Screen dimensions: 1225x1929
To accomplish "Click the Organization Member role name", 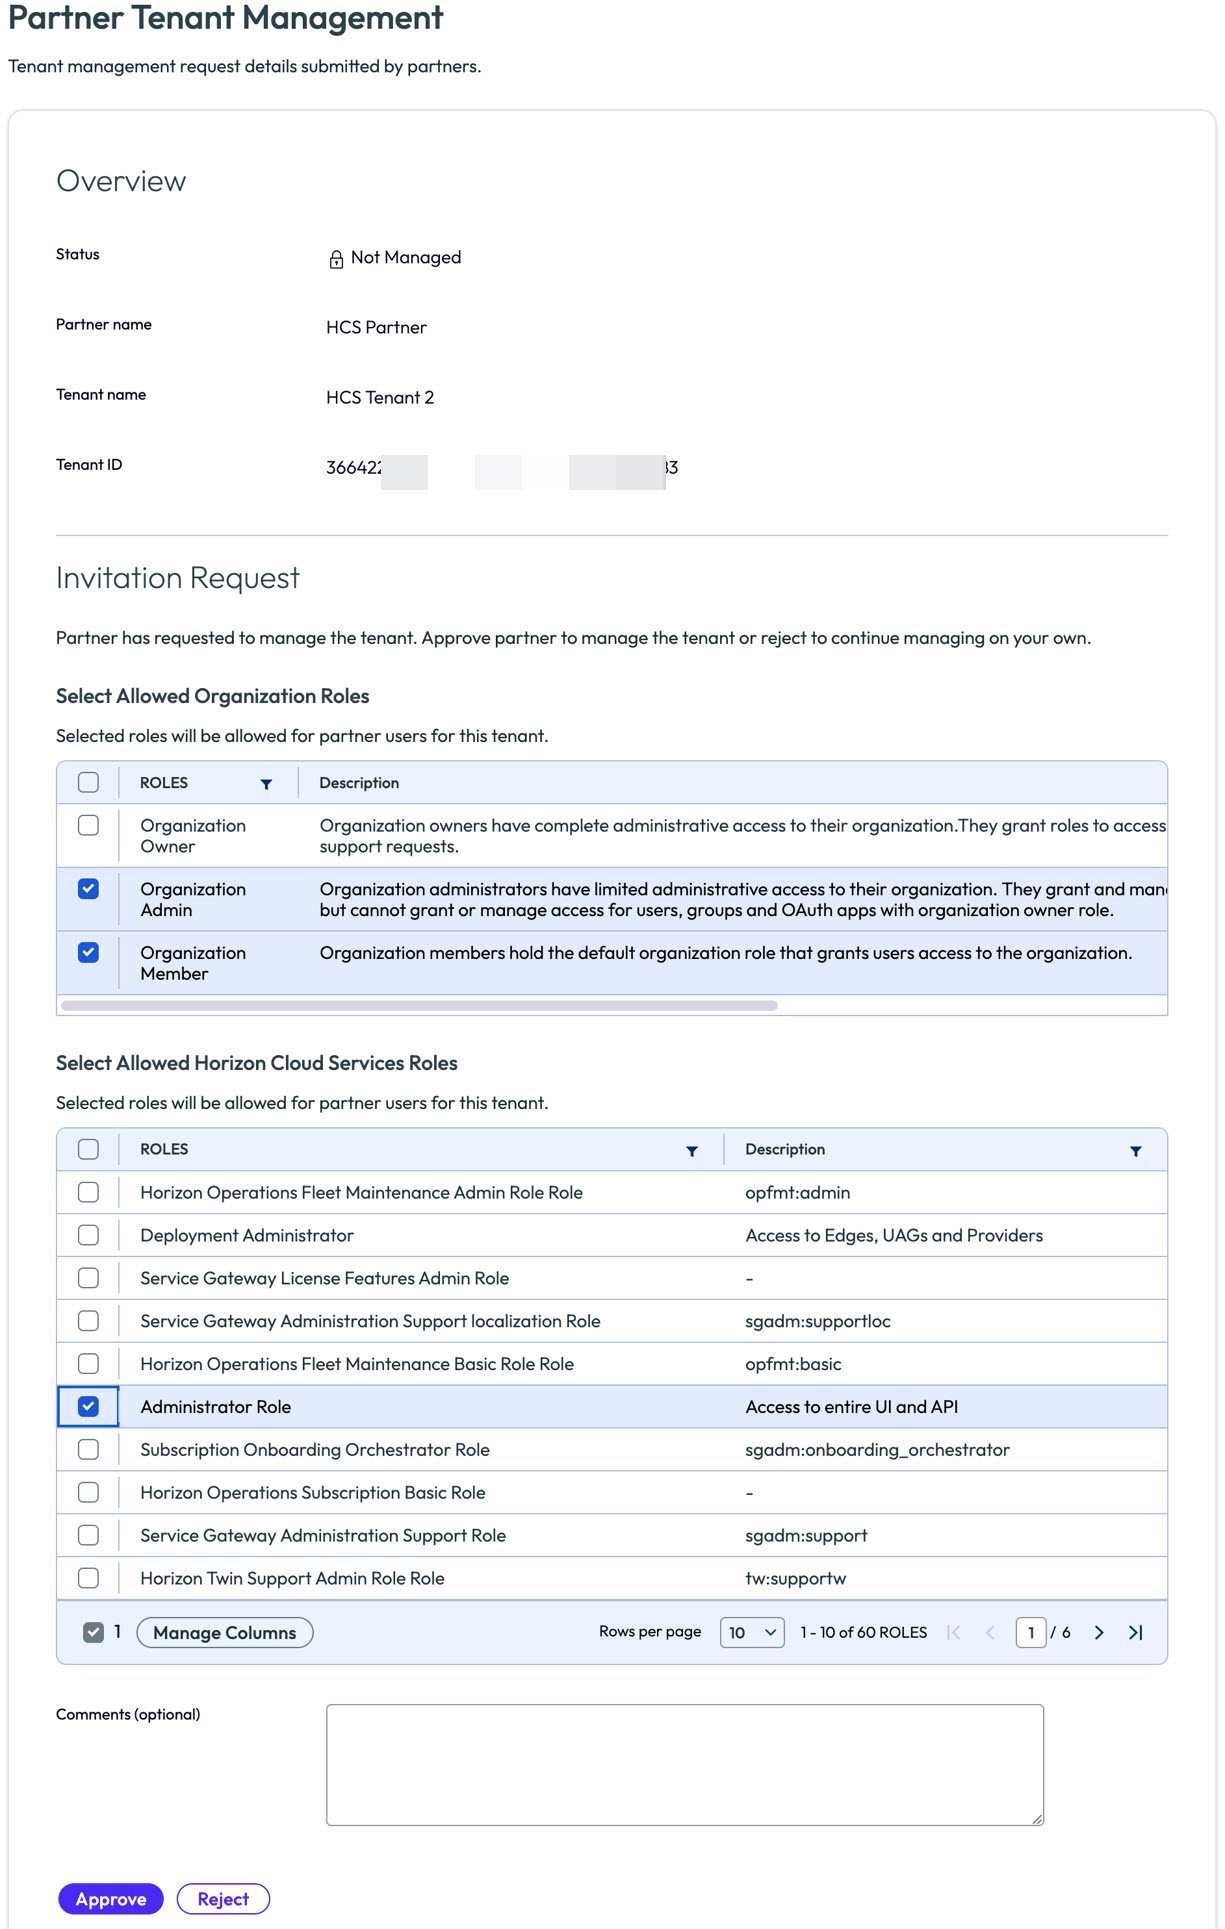I will click(193, 963).
